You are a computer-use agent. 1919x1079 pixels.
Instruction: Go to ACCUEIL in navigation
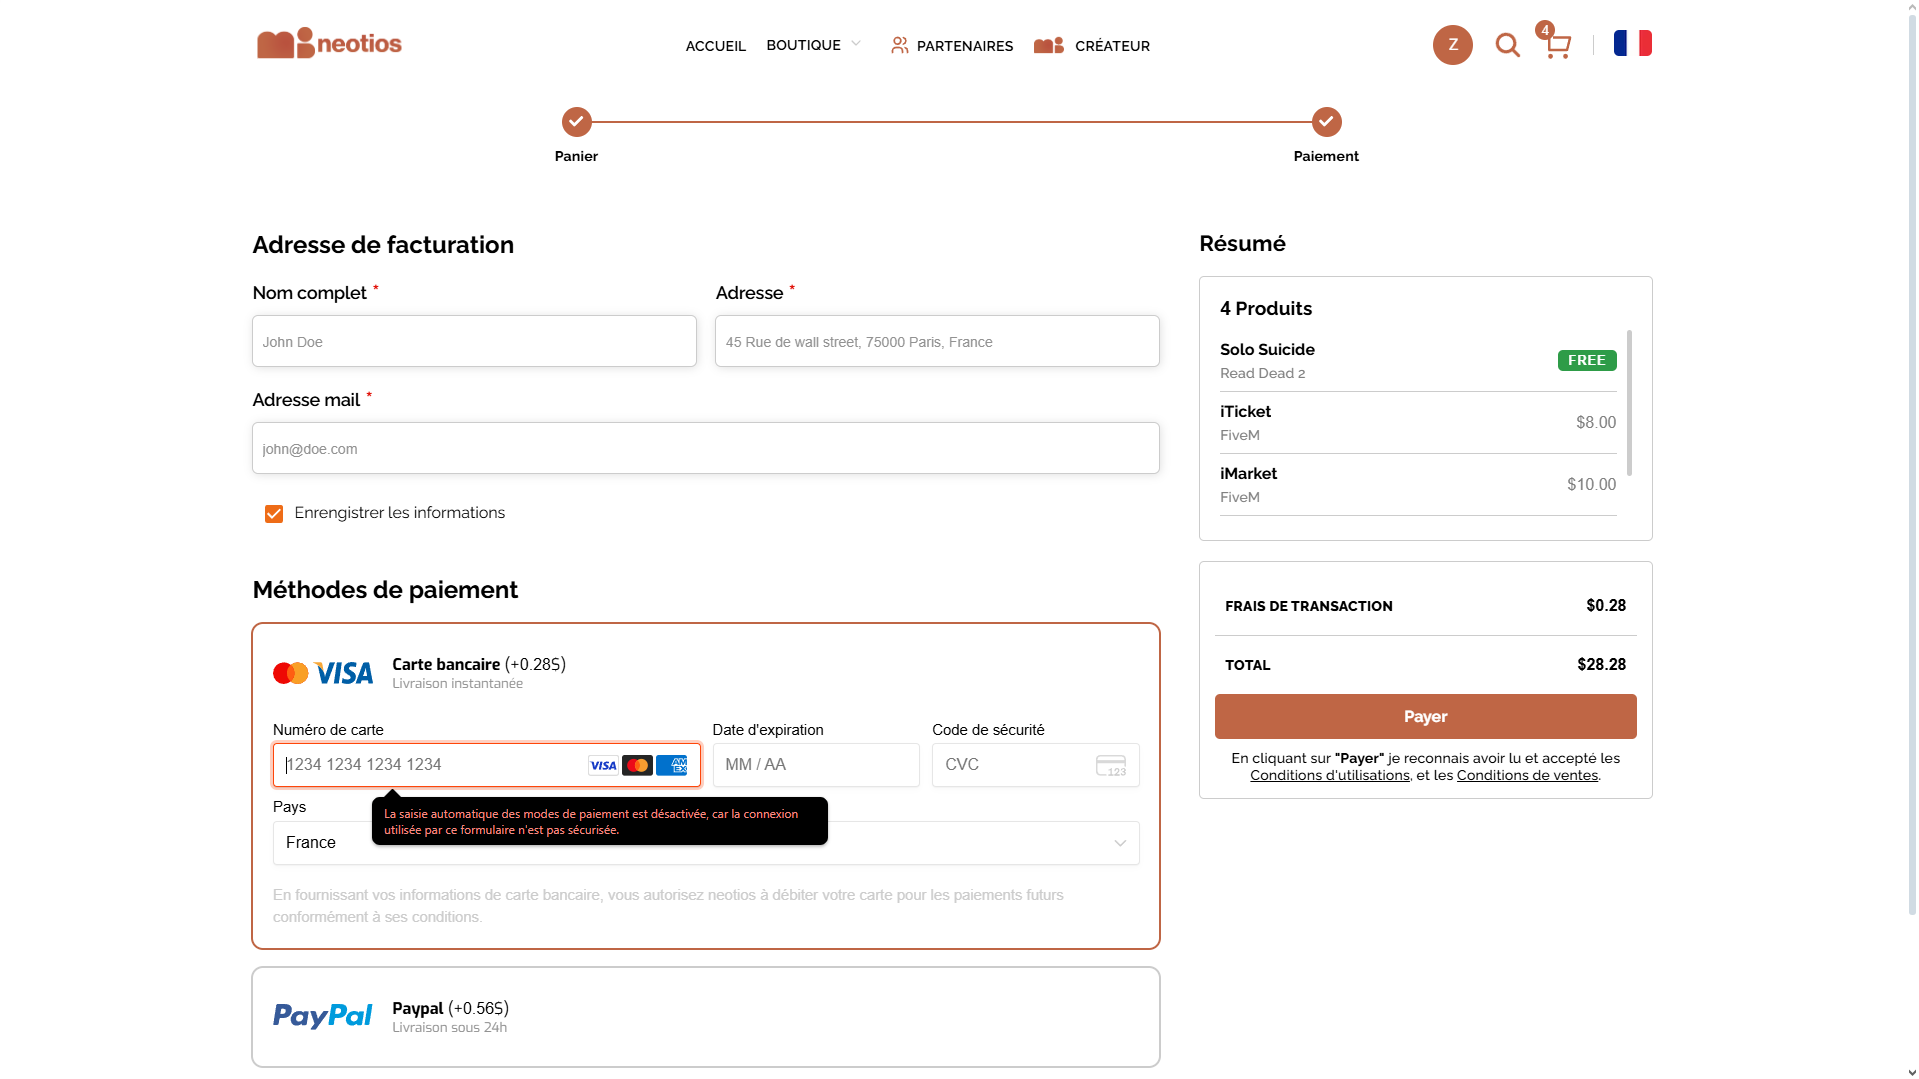(x=715, y=46)
